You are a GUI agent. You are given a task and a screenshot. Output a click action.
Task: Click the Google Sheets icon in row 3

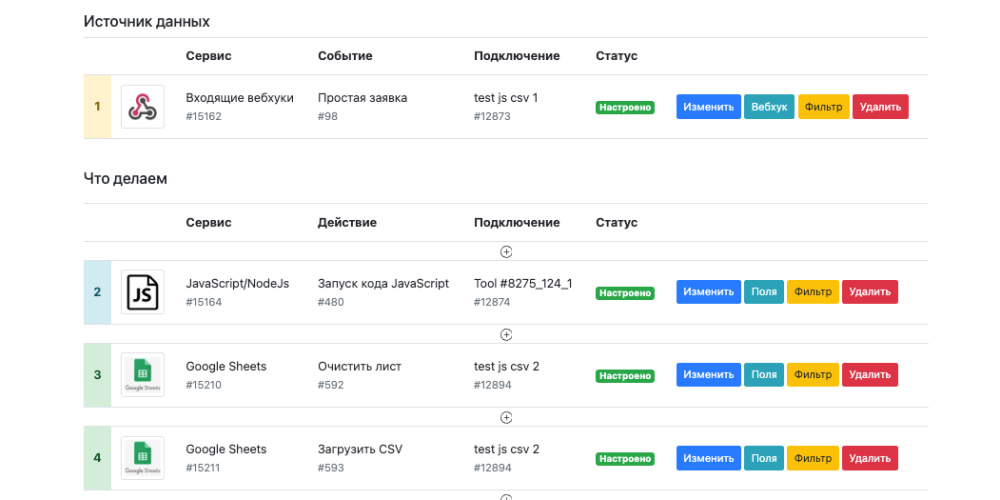[x=142, y=375]
